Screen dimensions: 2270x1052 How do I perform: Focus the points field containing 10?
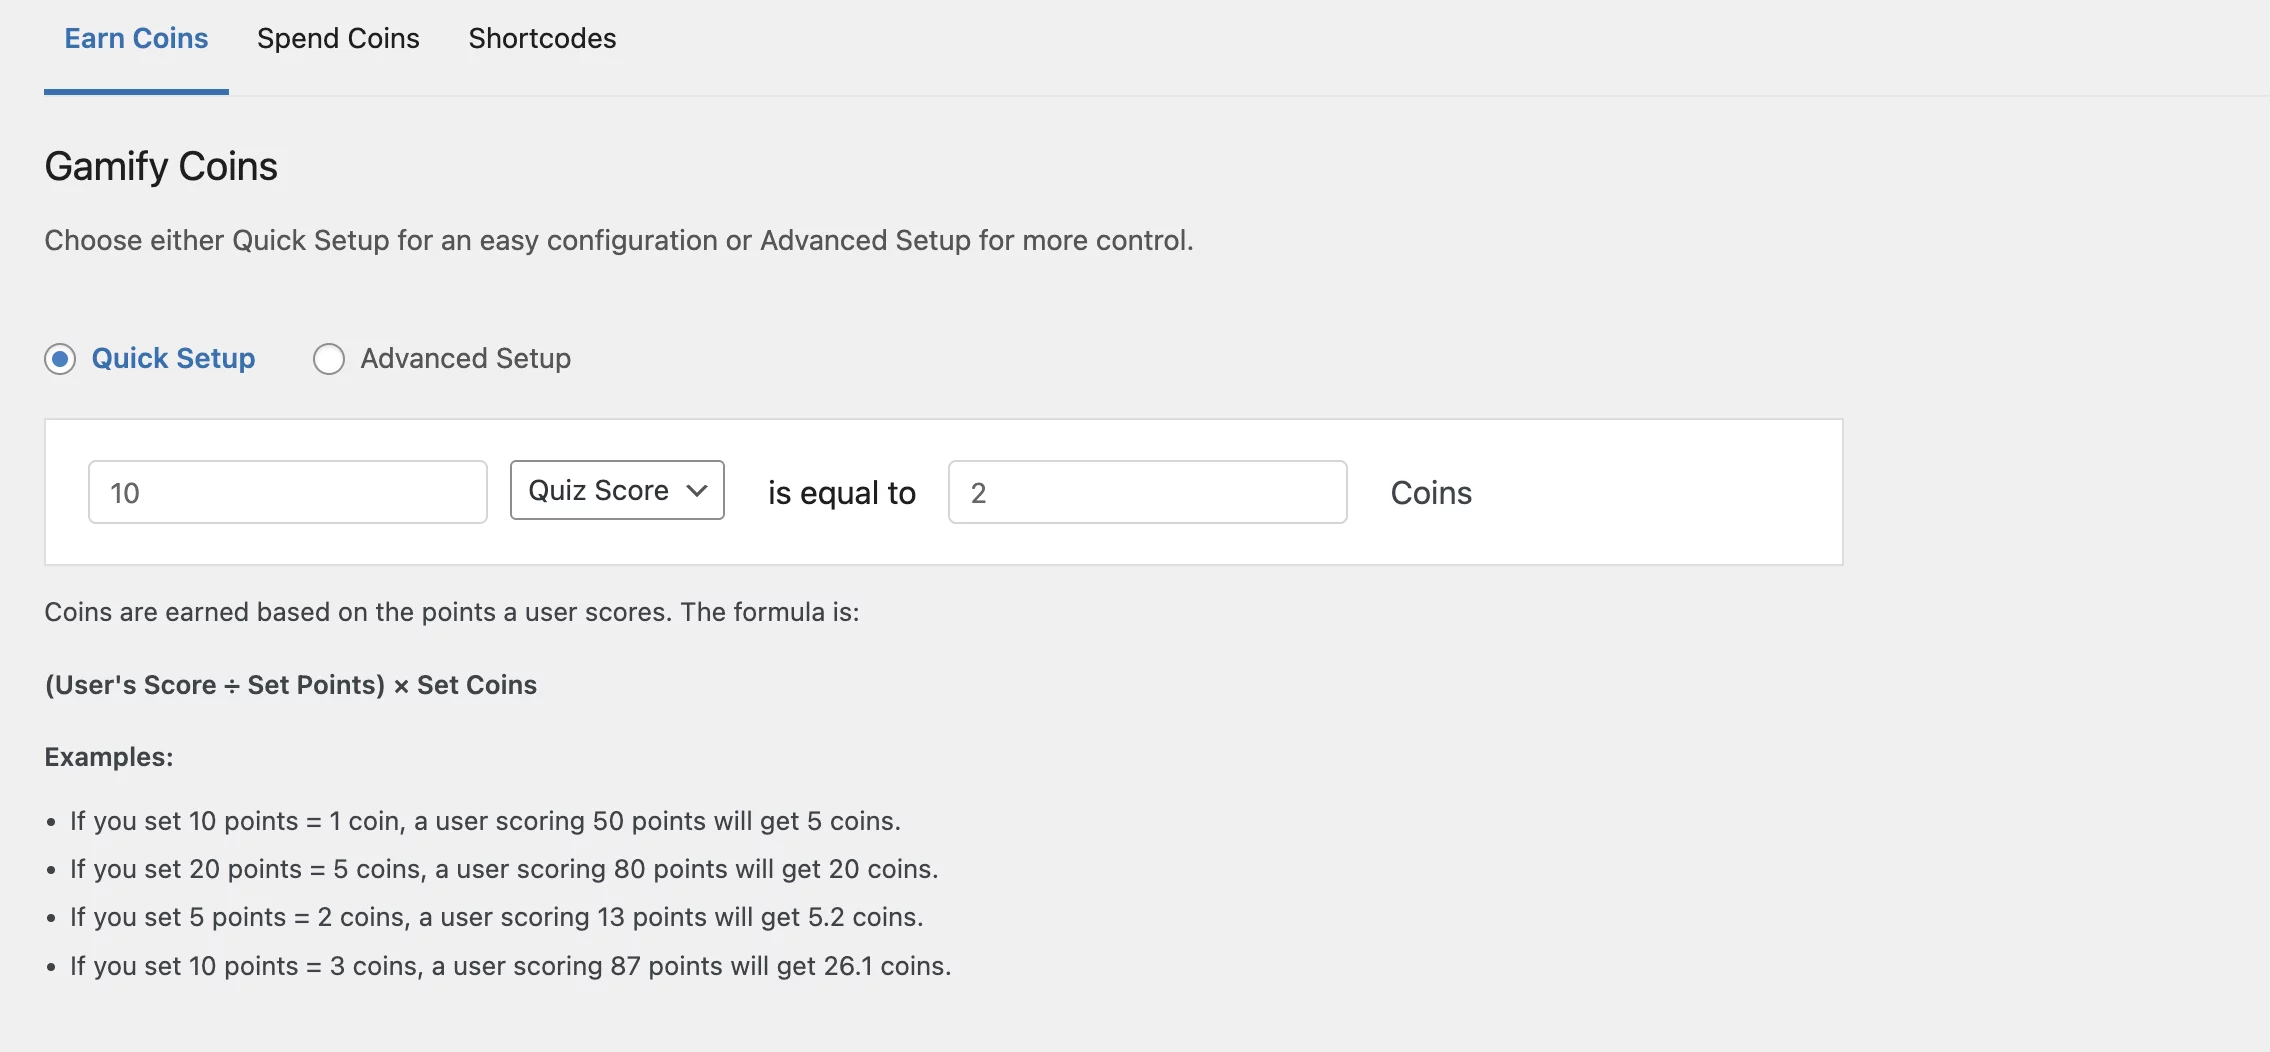click(x=287, y=492)
